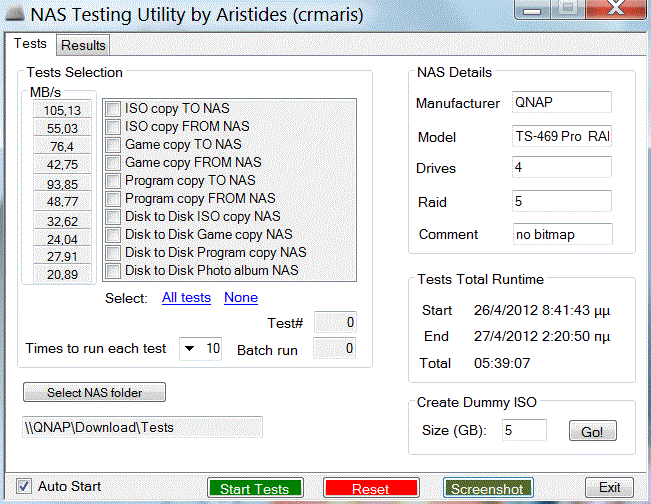
Task: Click the Exit button
Action: pyautogui.click(x=609, y=487)
